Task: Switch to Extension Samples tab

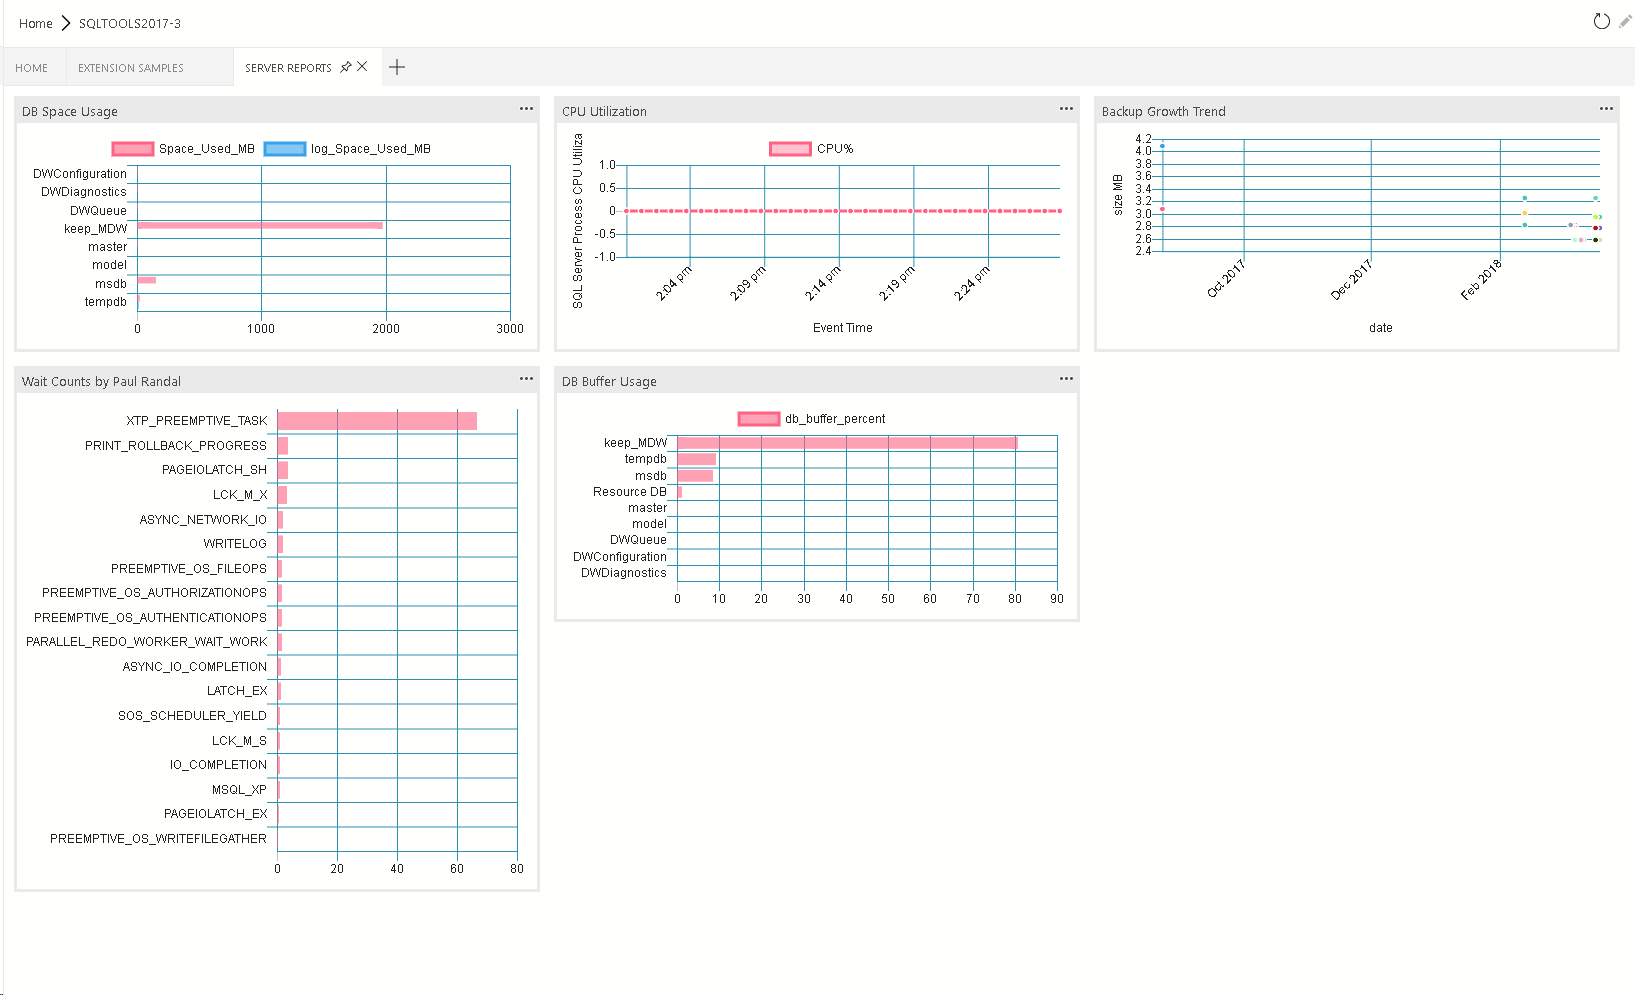Action: 131,68
